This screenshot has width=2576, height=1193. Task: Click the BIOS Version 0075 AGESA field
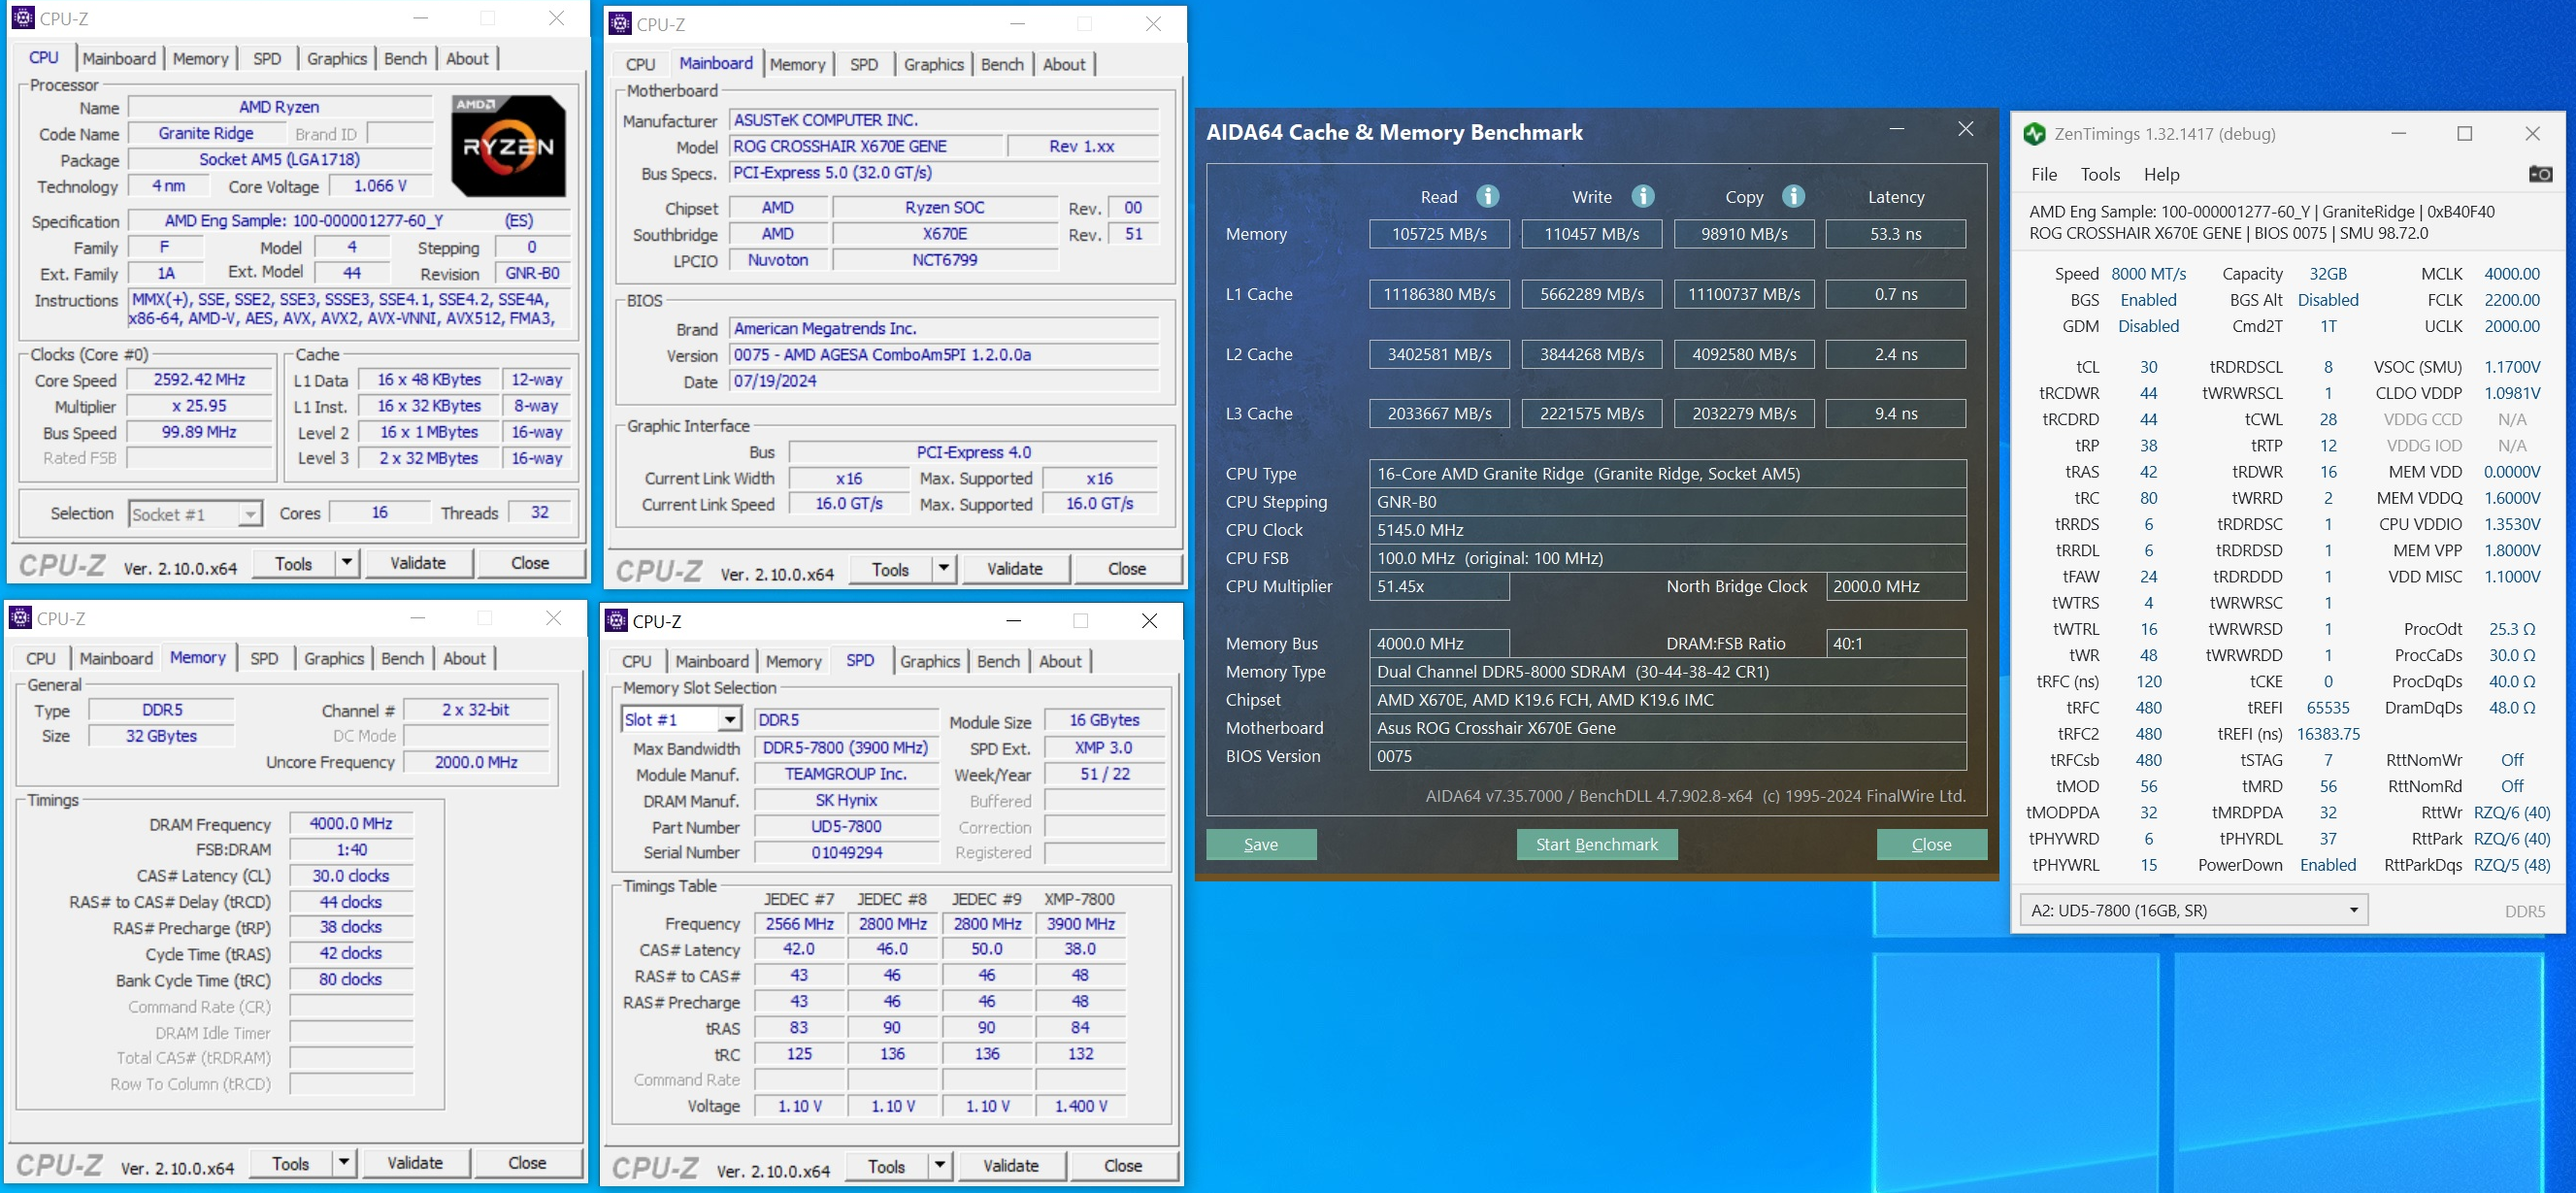pyautogui.click(x=944, y=354)
